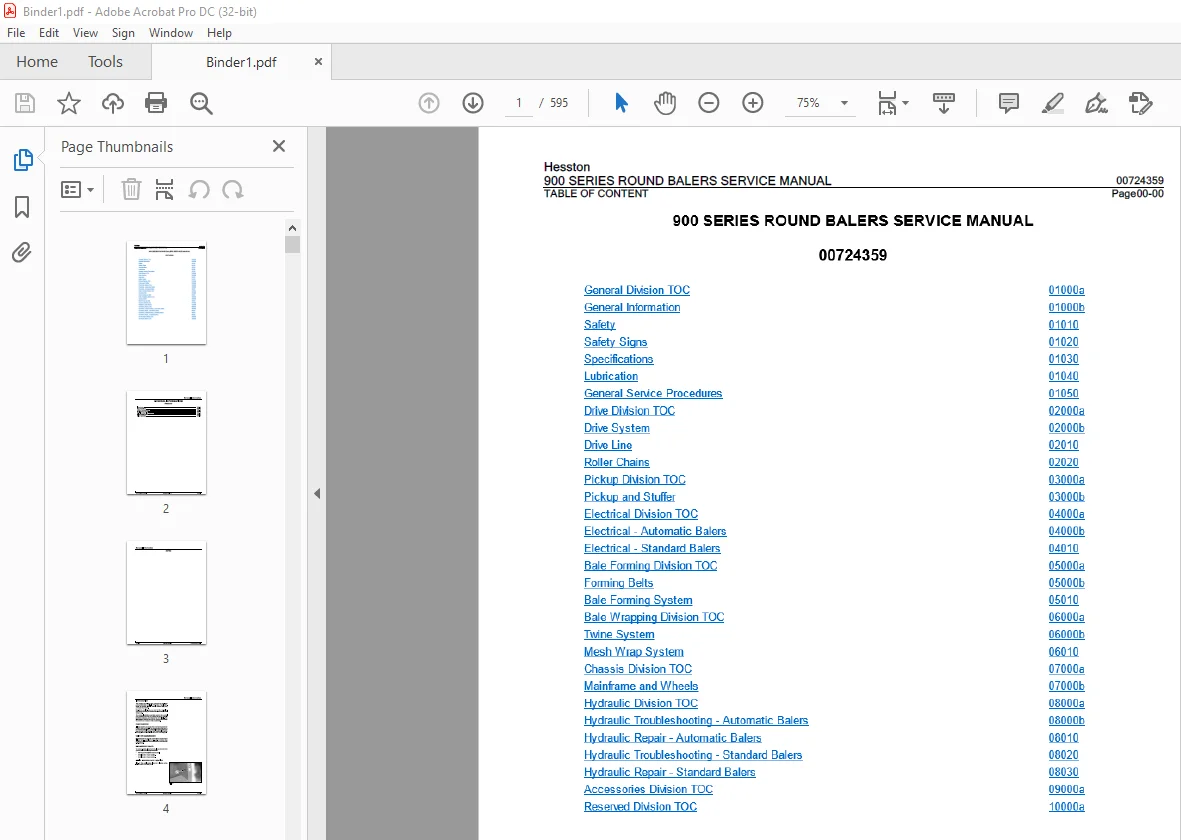Open the Lubrication section link
Image resolution: width=1181 pixels, height=840 pixels.
pyautogui.click(x=611, y=376)
